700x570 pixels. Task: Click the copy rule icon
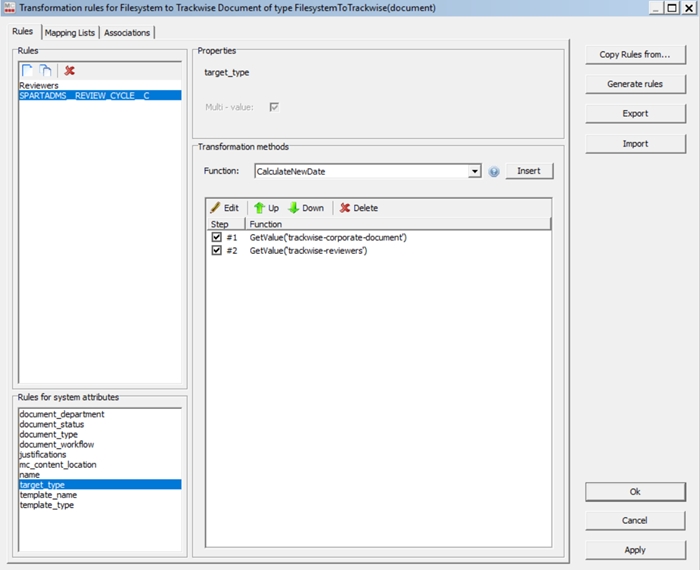[x=46, y=71]
